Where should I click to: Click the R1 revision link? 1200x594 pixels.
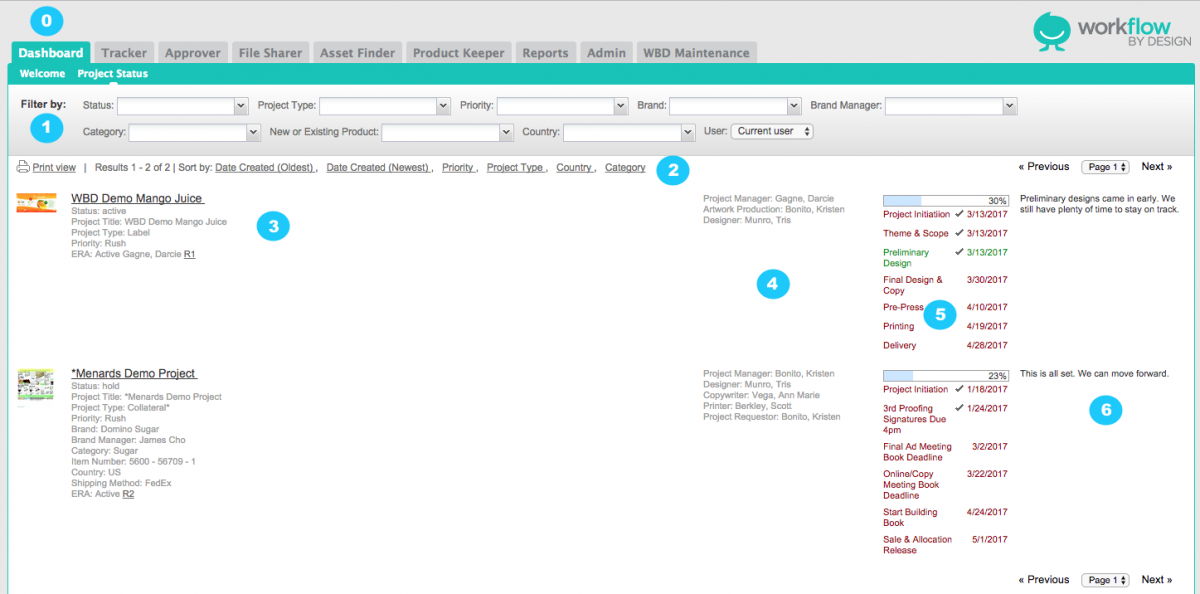tap(190, 255)
